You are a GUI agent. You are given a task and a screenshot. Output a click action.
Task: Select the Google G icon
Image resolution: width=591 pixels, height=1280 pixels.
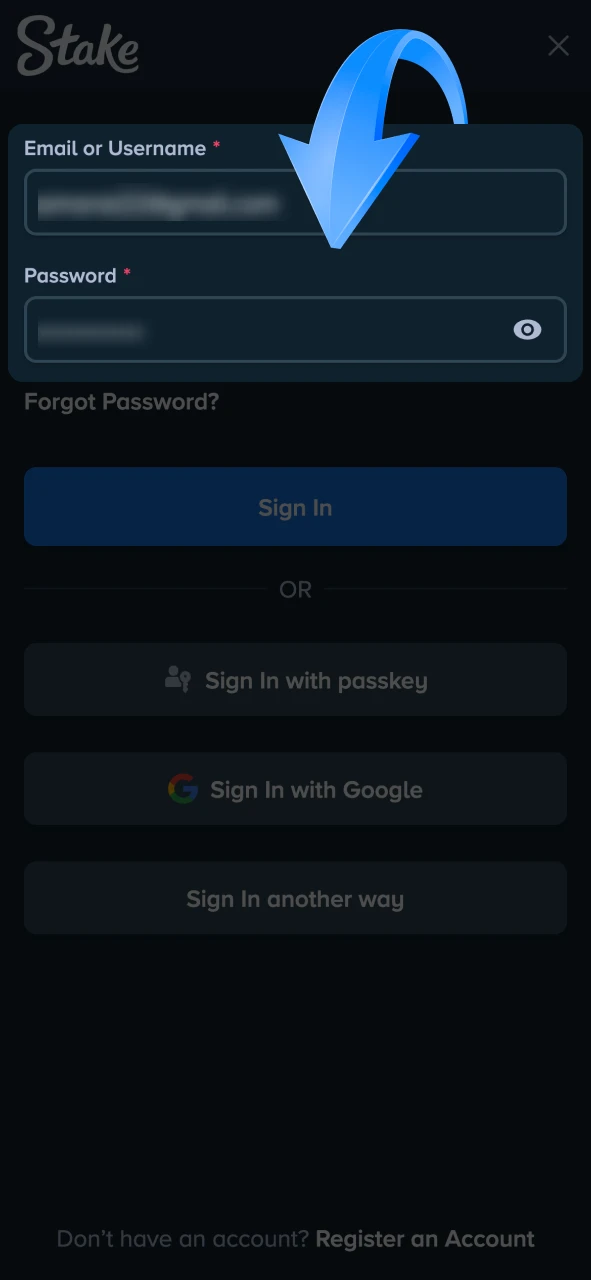click(x=183, y=789)
